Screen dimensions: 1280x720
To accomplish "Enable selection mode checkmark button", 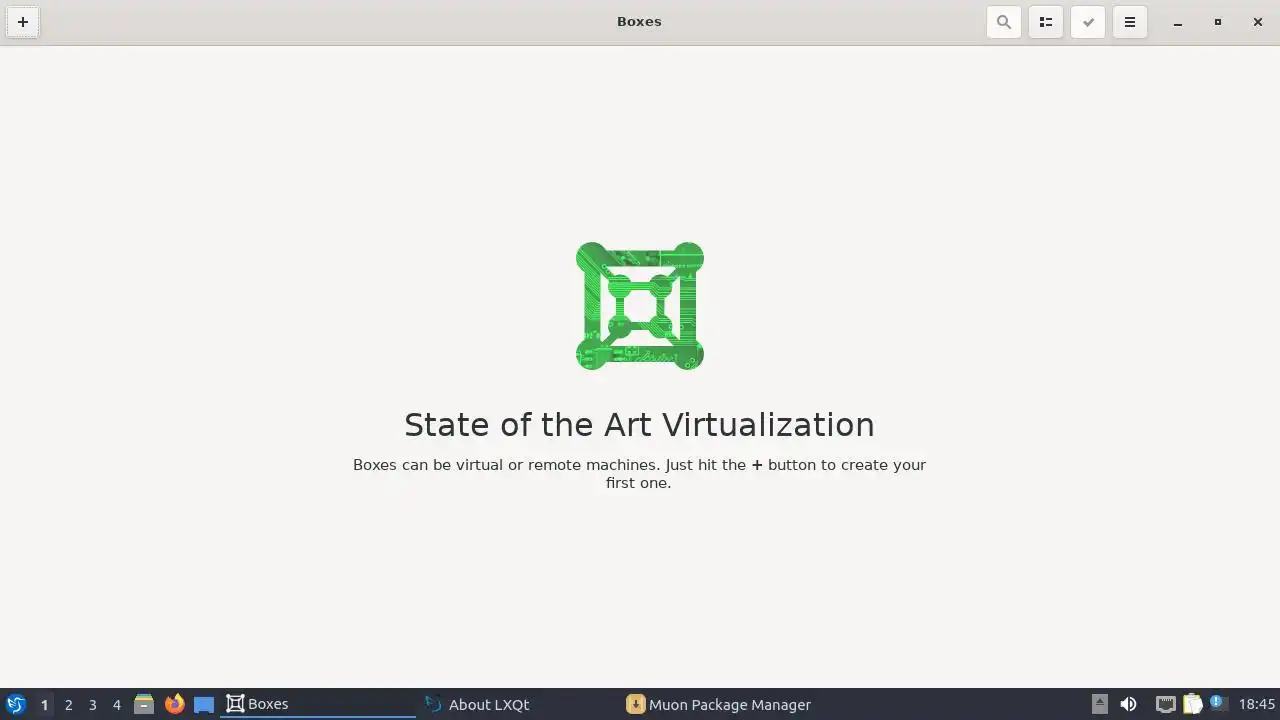I will pos(1088,22).
